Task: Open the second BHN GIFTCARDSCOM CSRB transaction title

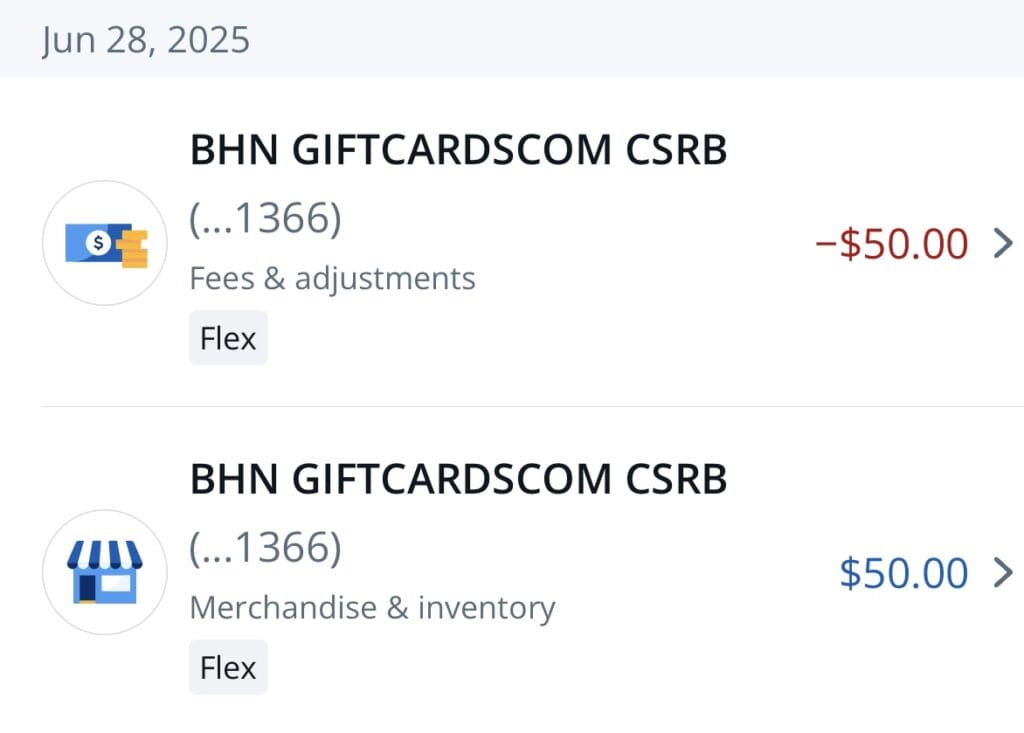Action: coord(458,480)
